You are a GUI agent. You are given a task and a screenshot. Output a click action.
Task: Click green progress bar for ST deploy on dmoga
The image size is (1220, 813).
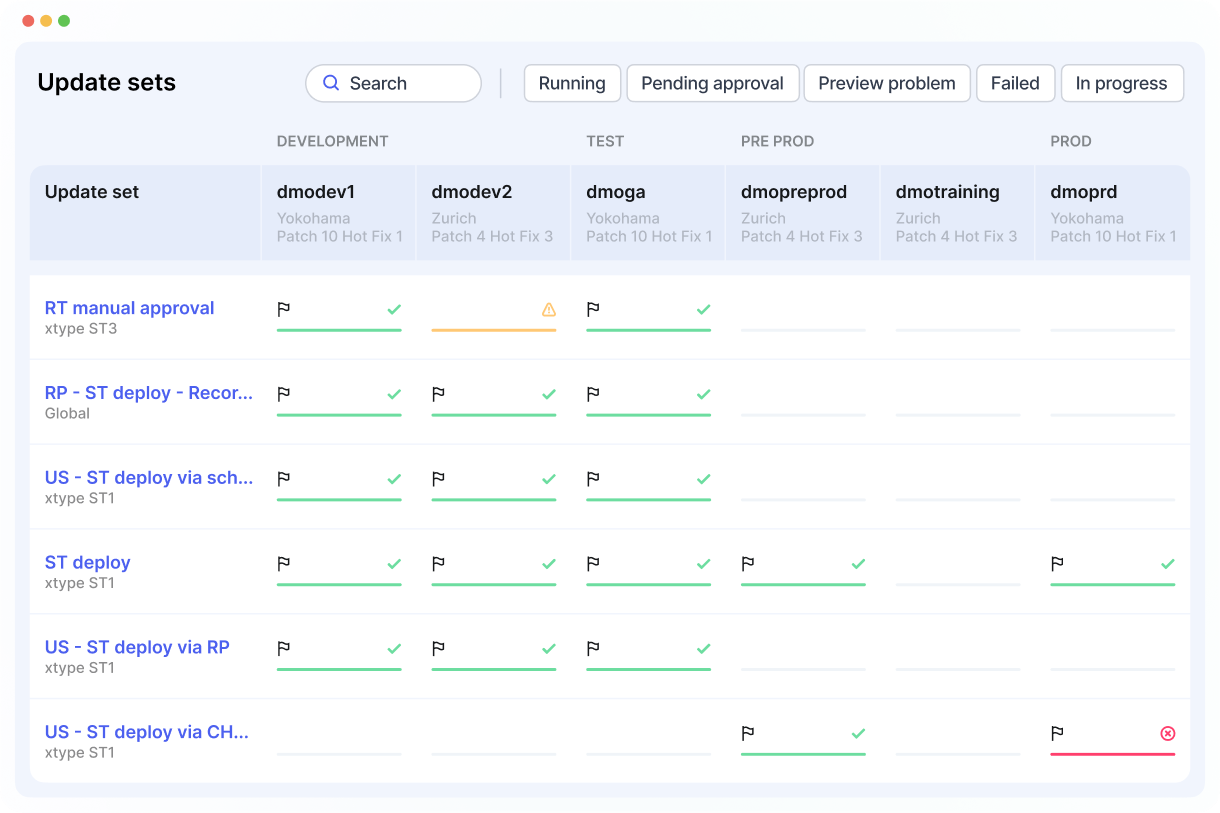pos(648,584)
